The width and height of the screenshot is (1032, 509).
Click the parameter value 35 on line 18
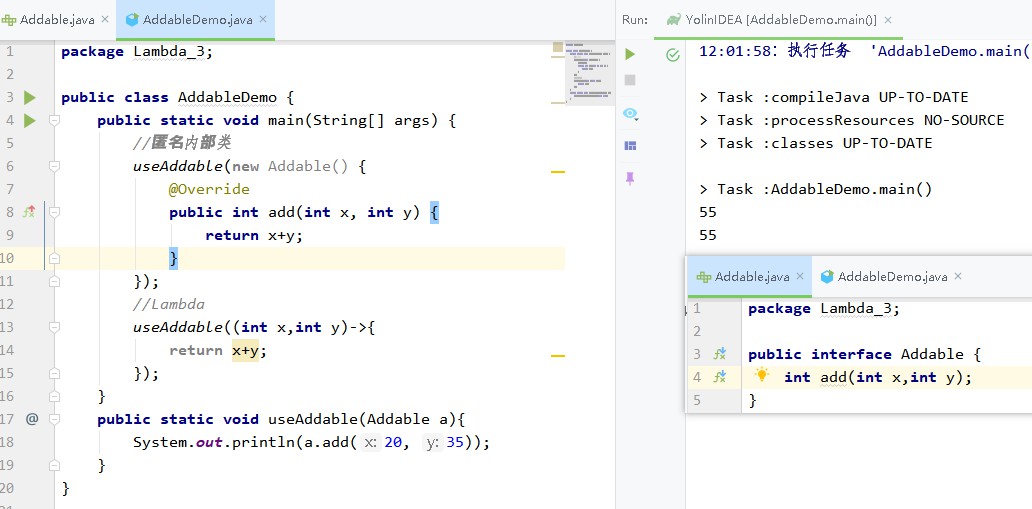(455, 442)
